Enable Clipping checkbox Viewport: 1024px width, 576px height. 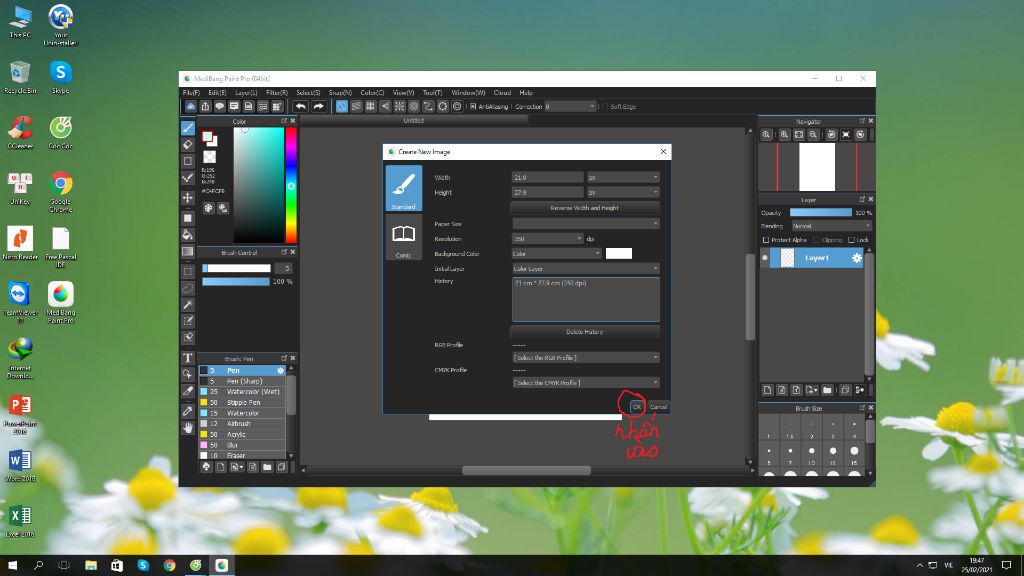tap(816, 240)
